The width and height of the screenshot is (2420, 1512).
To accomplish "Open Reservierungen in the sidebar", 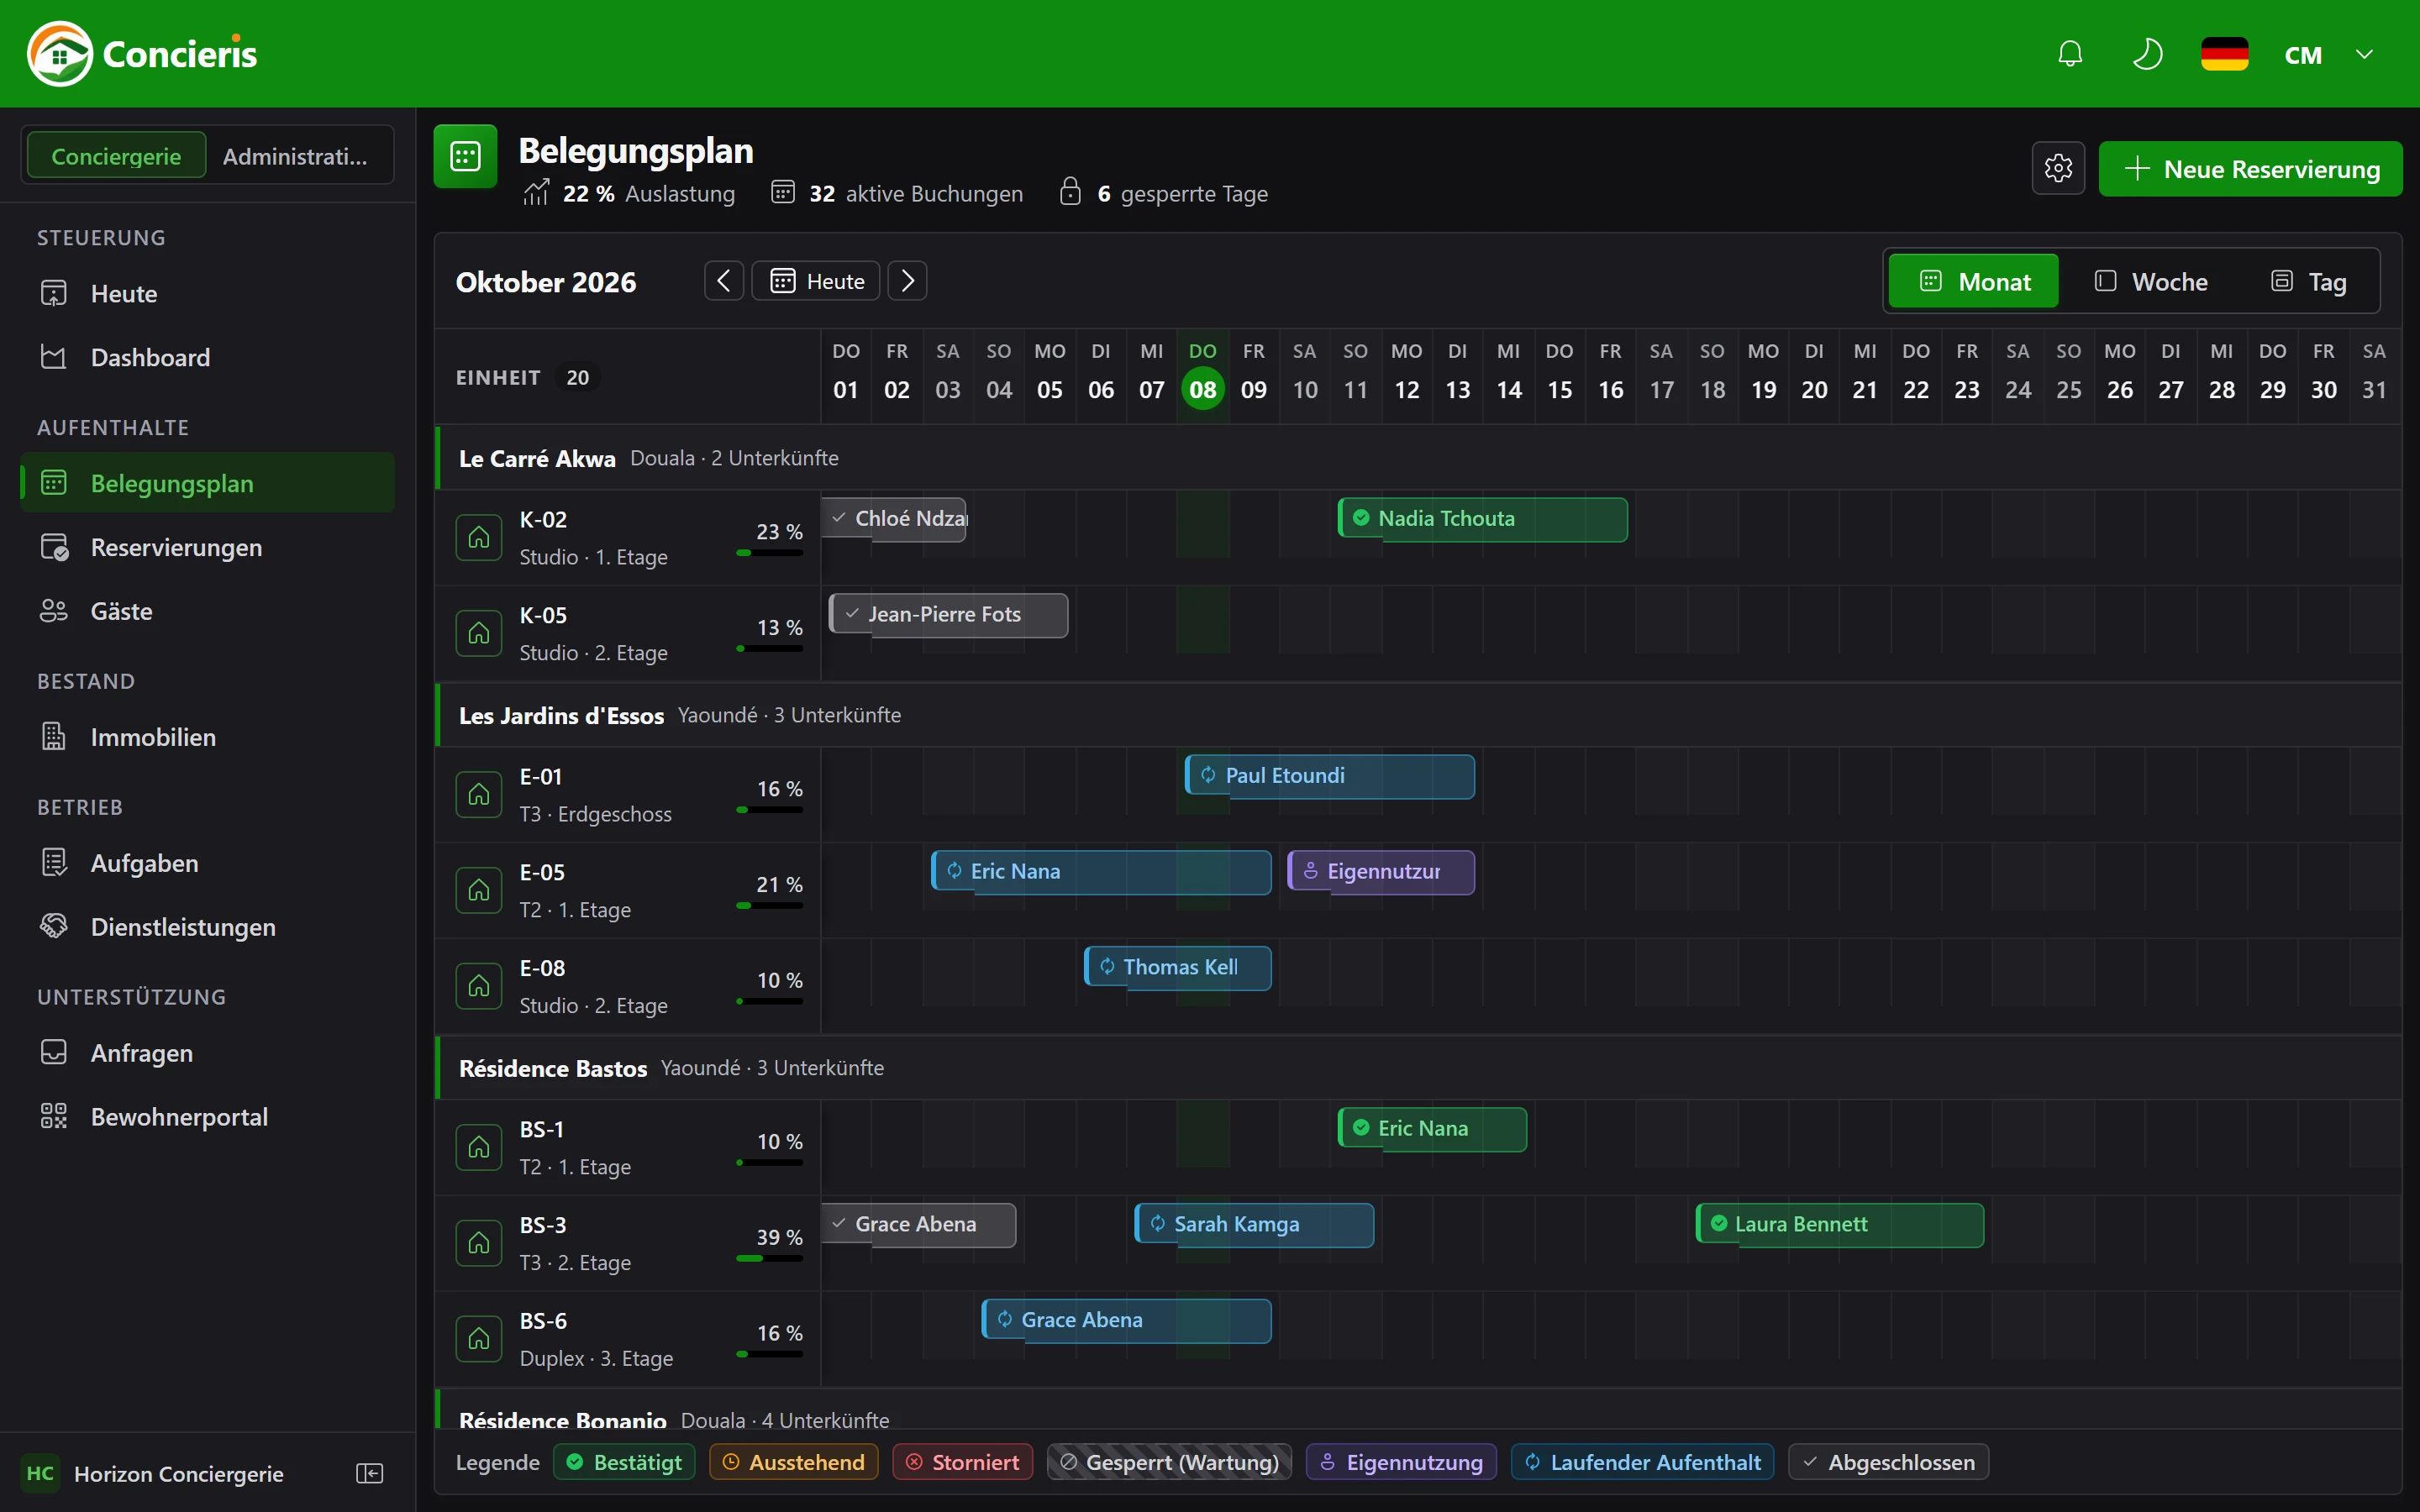I will [x=207, y=547].
